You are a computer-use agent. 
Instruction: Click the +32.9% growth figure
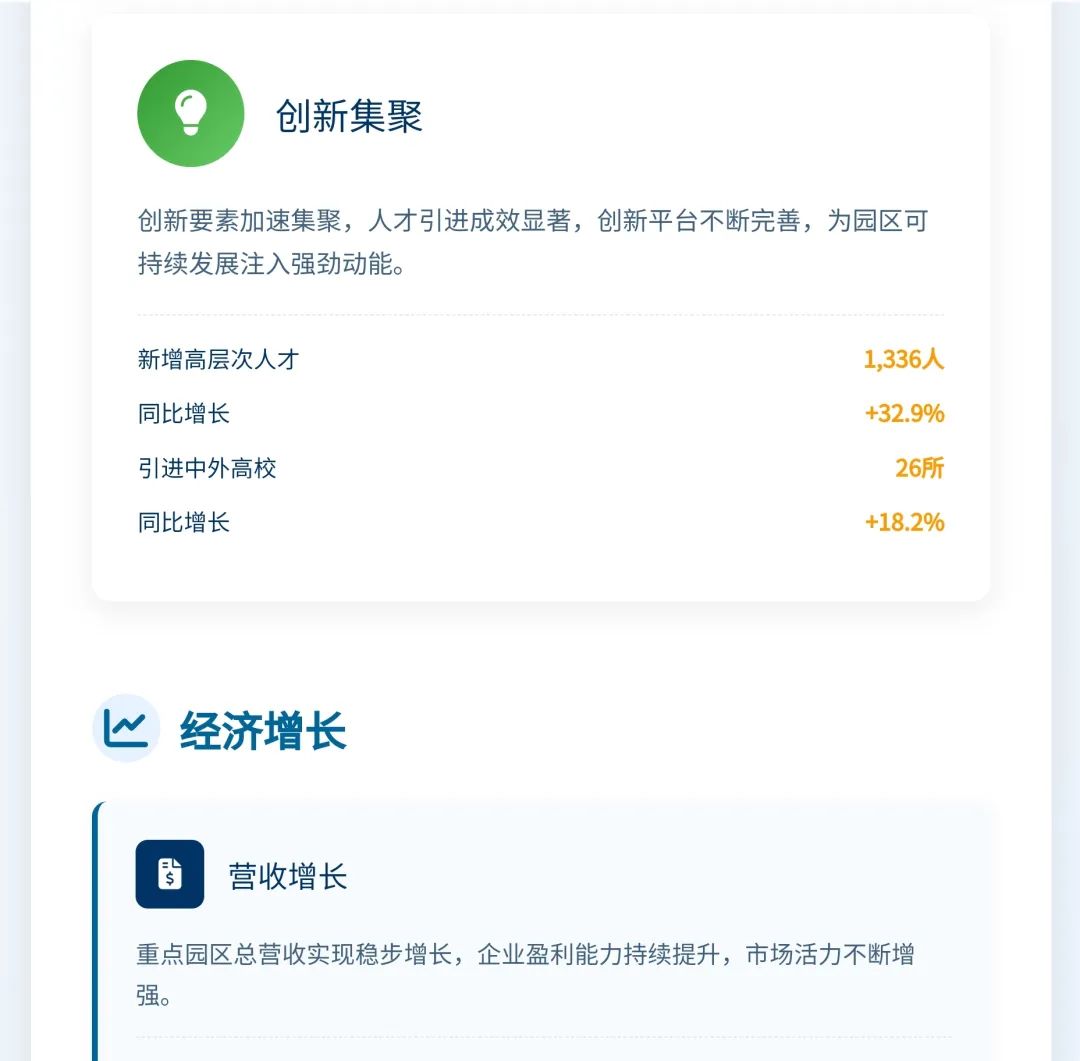904,413
